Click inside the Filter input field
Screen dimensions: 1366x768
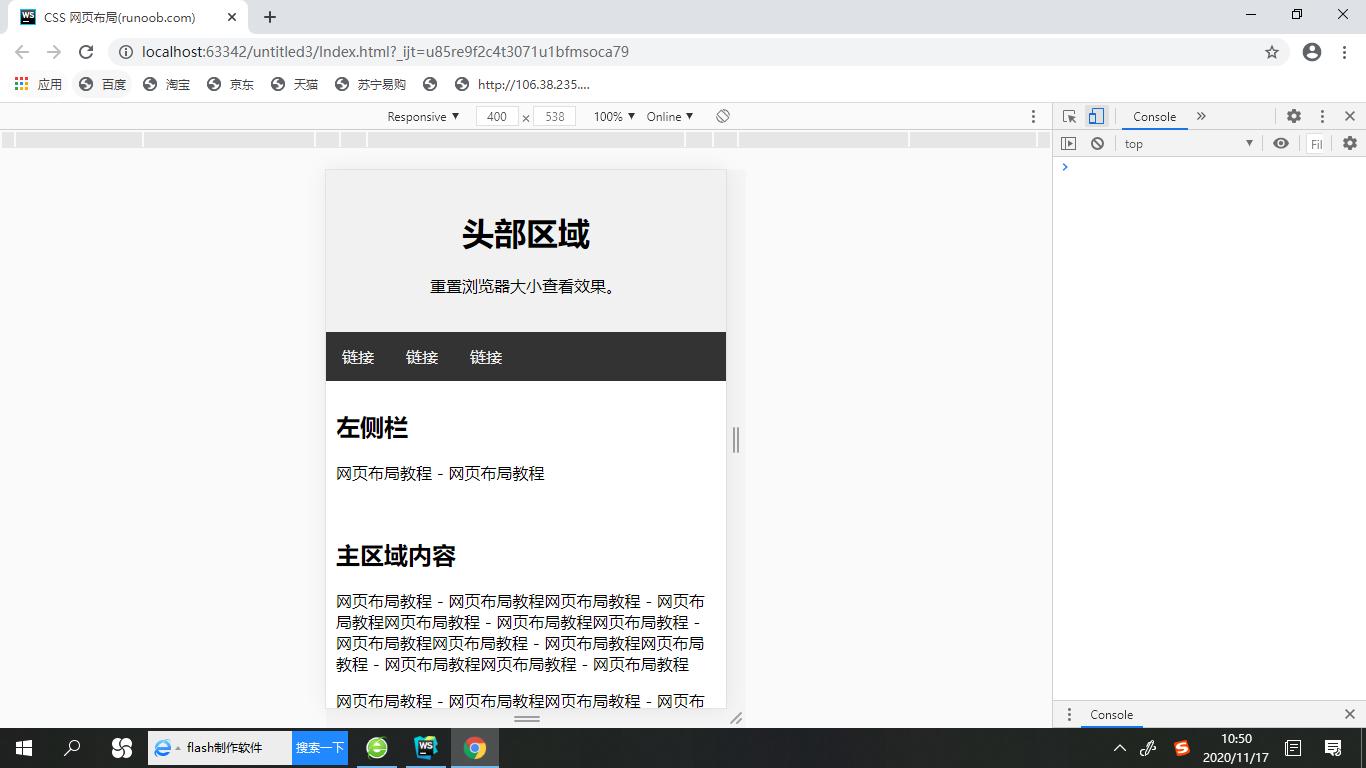point(1316,143)
